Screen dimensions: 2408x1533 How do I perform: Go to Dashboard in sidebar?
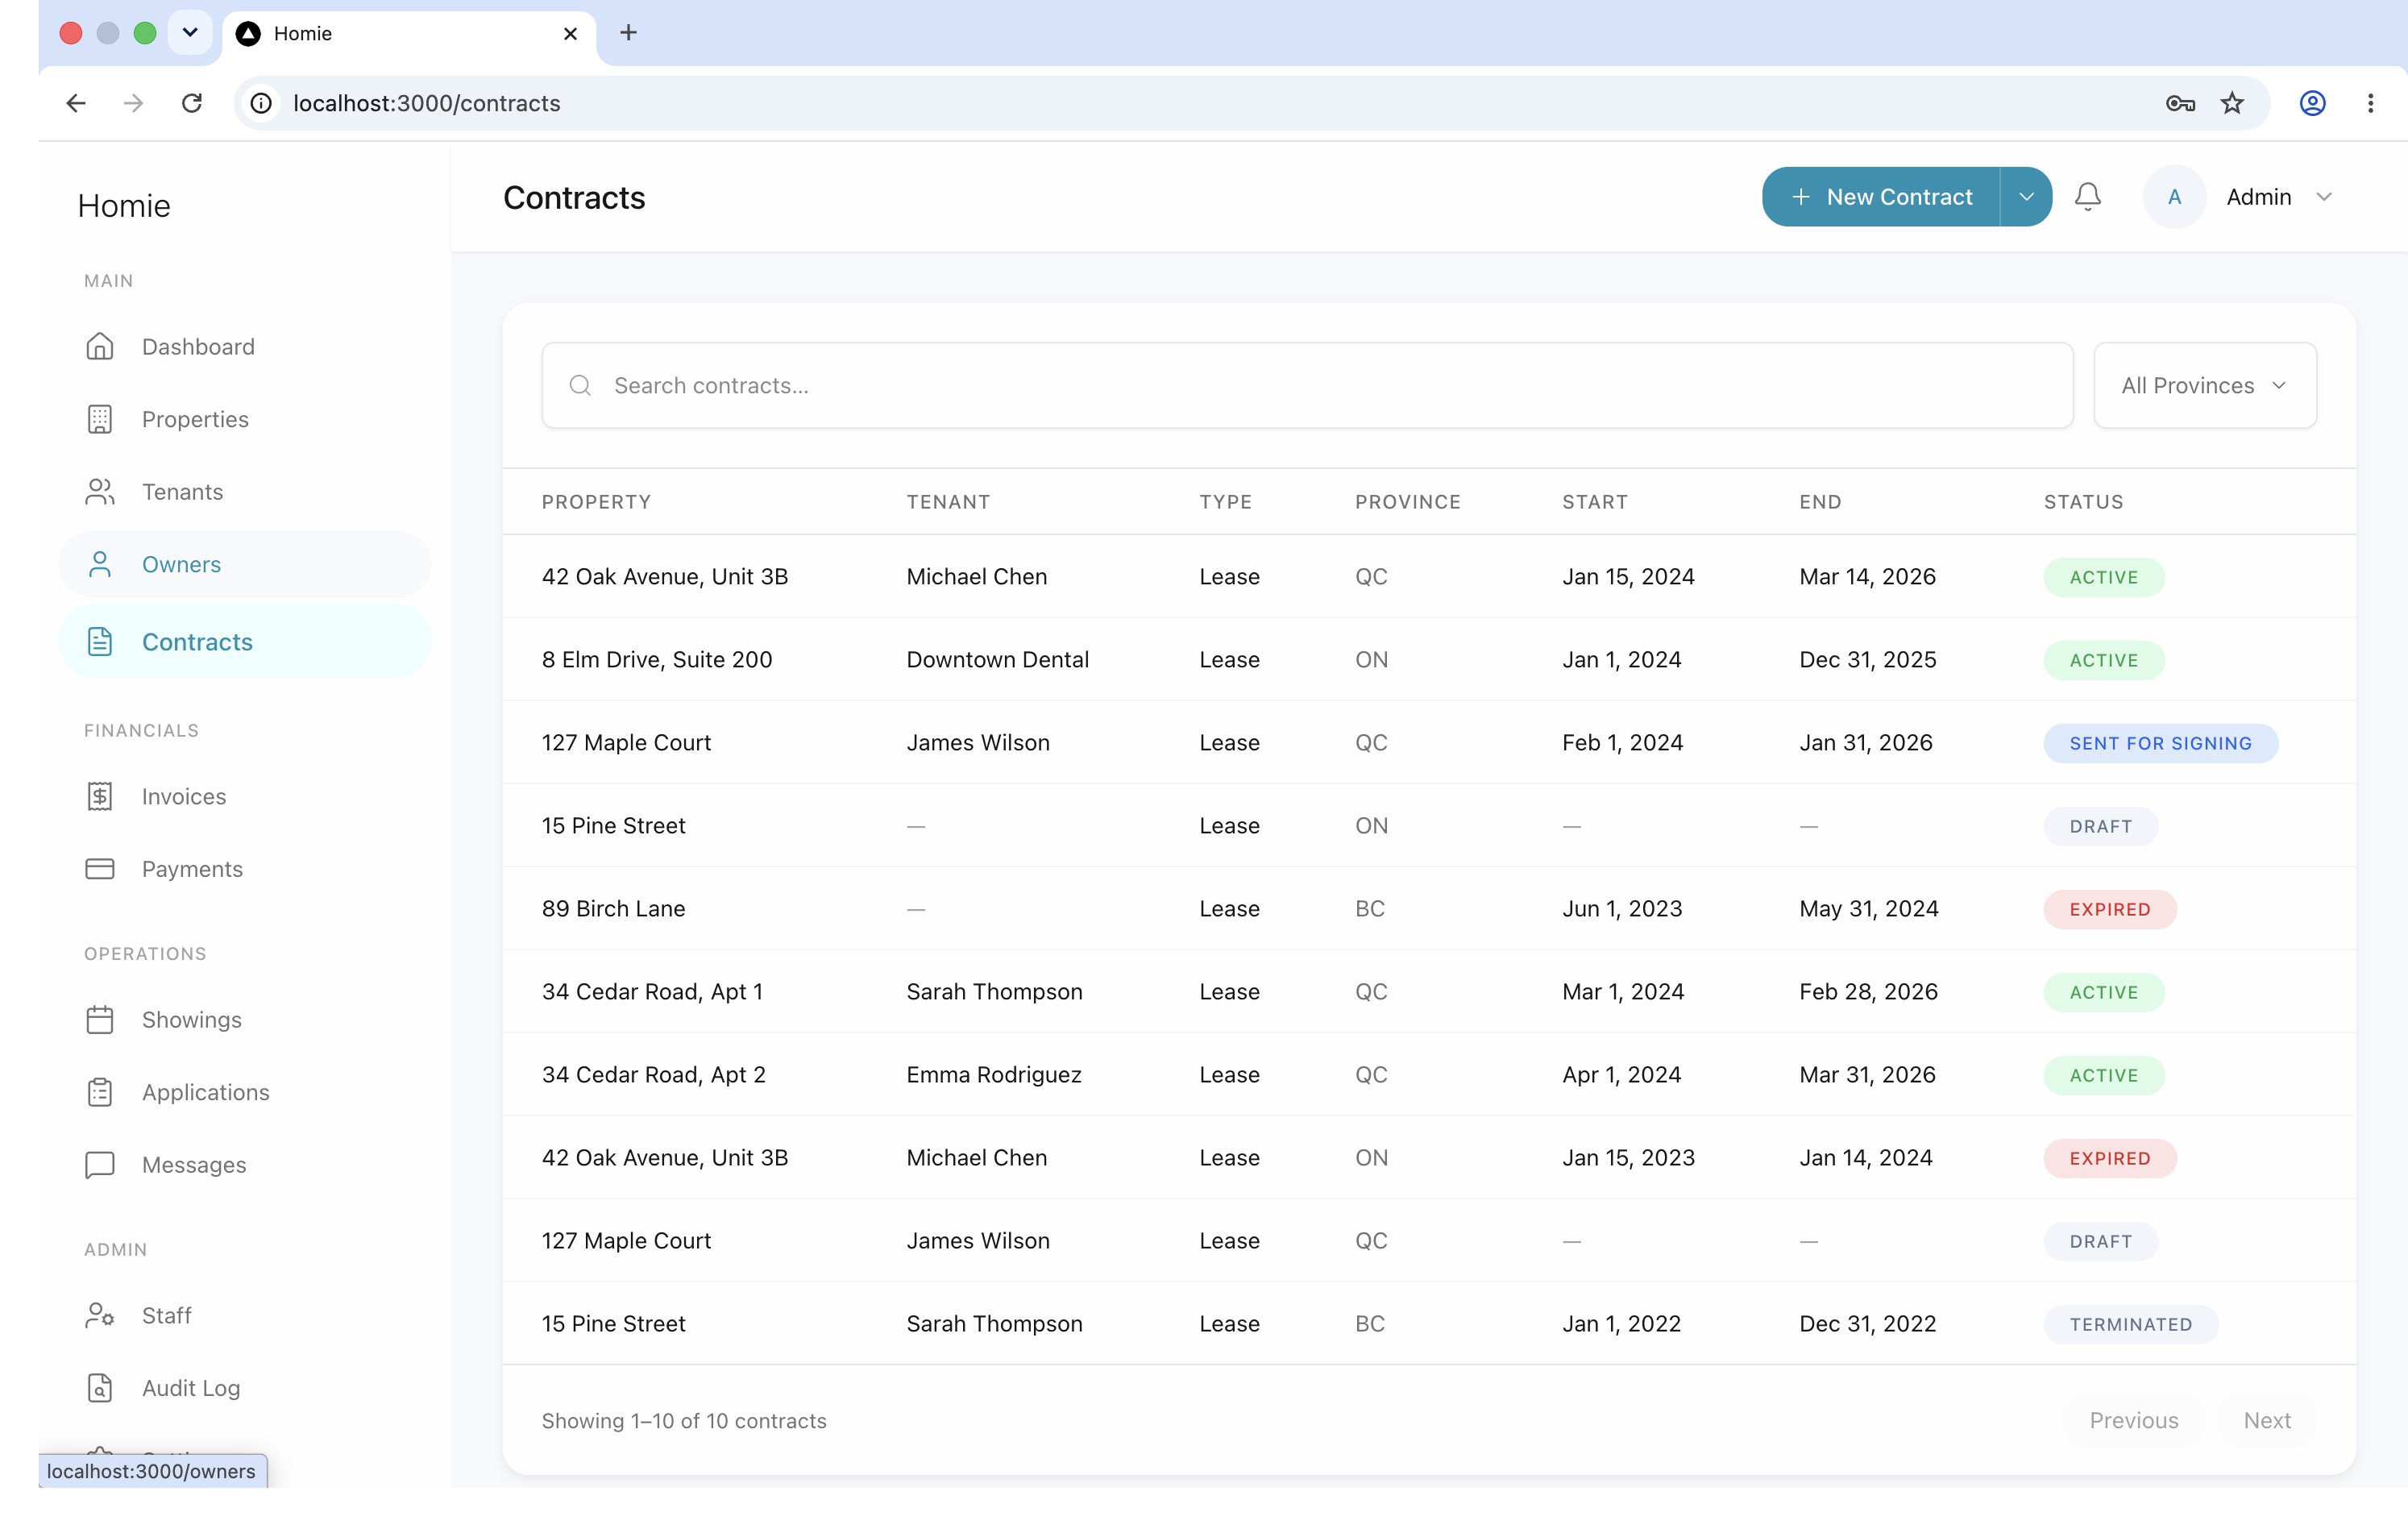coord(245,346)
